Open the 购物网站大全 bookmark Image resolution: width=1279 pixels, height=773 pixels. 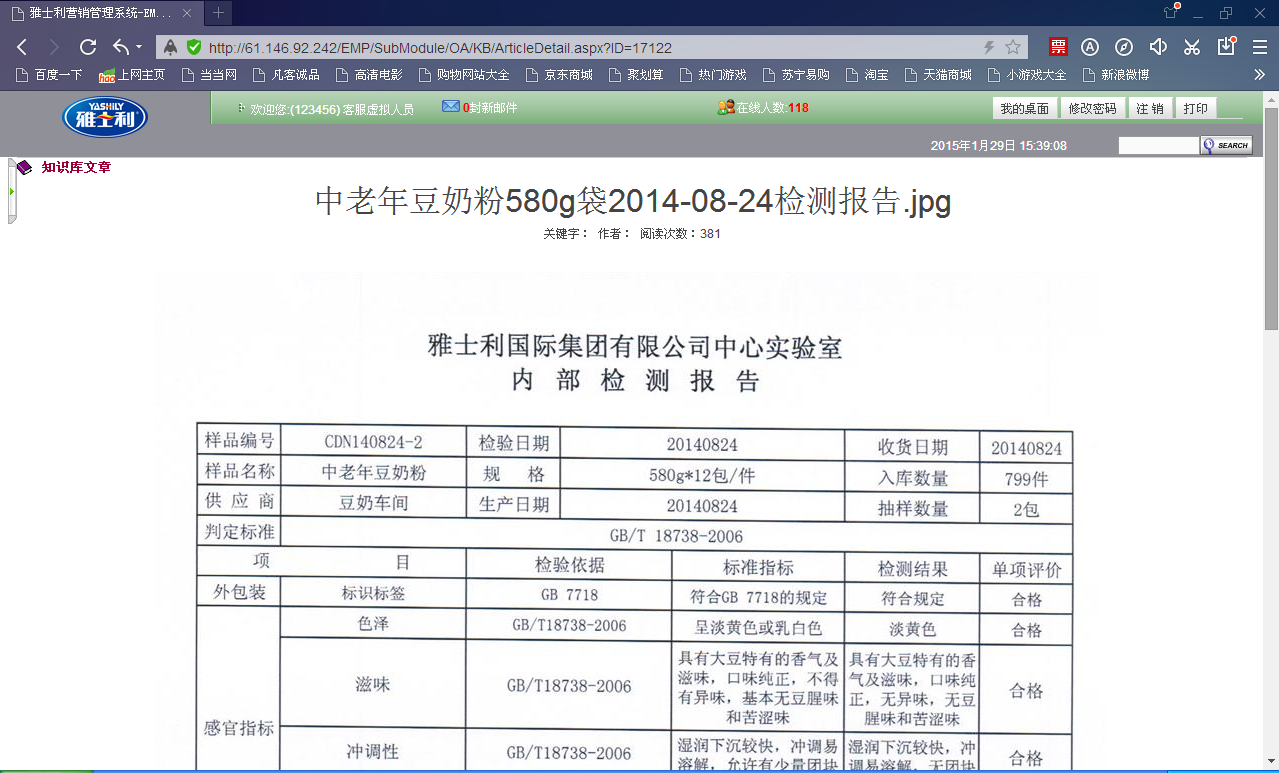pos(465,75)
